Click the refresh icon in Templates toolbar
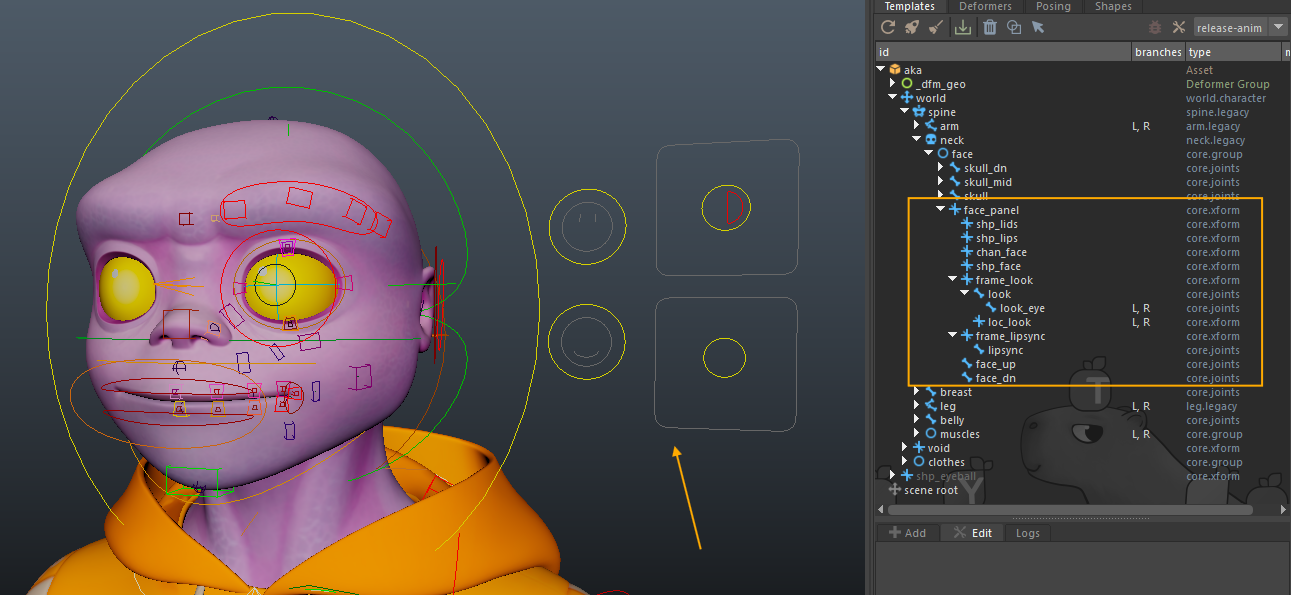The height and width of the screenshot is (595, 1291). [887, 27]
